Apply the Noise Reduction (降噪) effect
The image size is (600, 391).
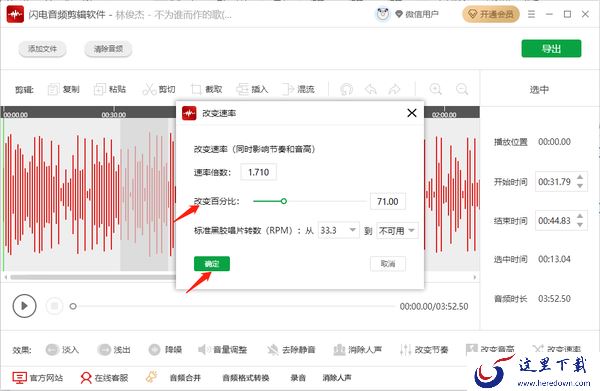(165, 350)
